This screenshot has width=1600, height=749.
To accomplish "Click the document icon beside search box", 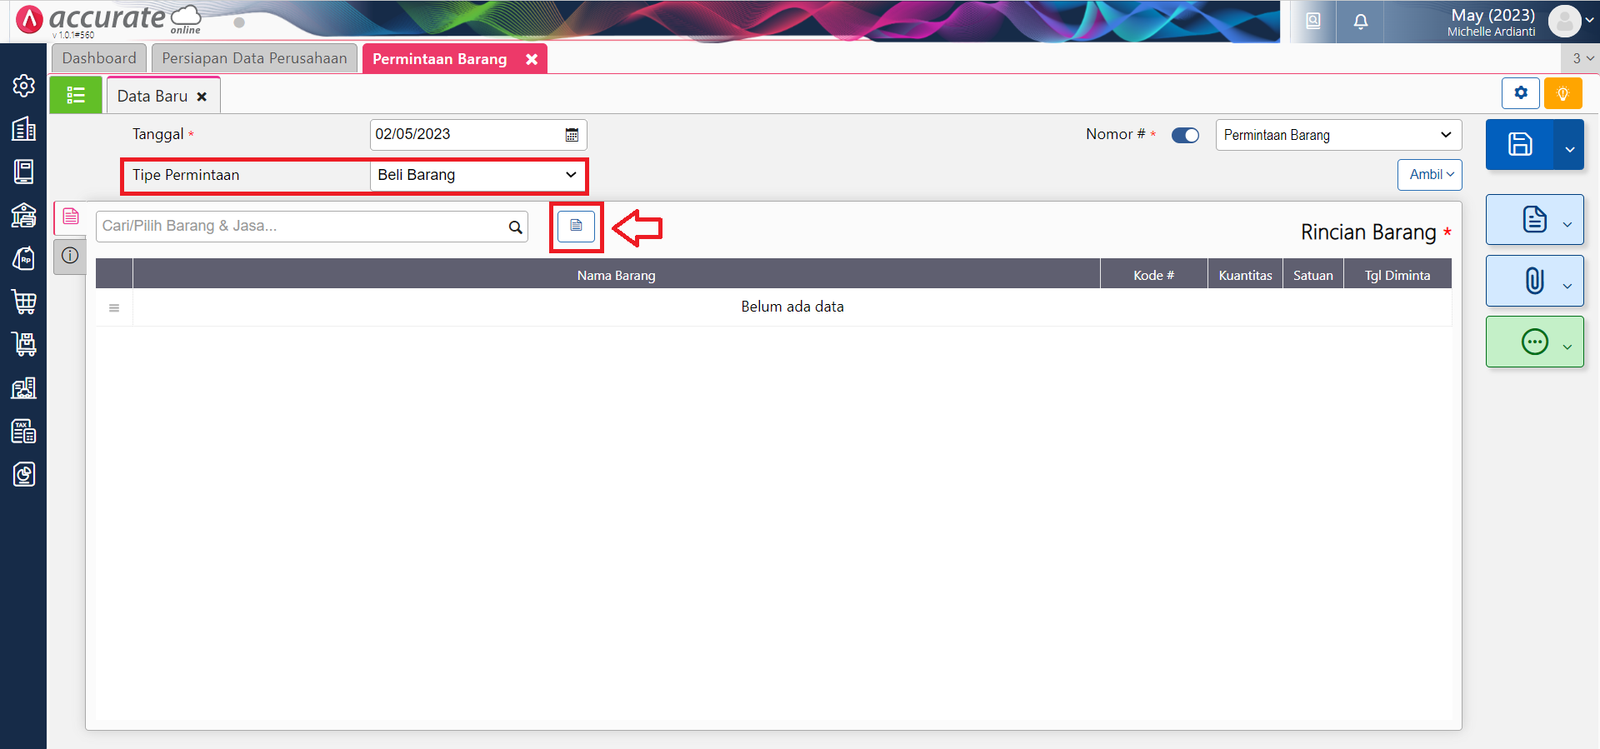I will (576, 226).
